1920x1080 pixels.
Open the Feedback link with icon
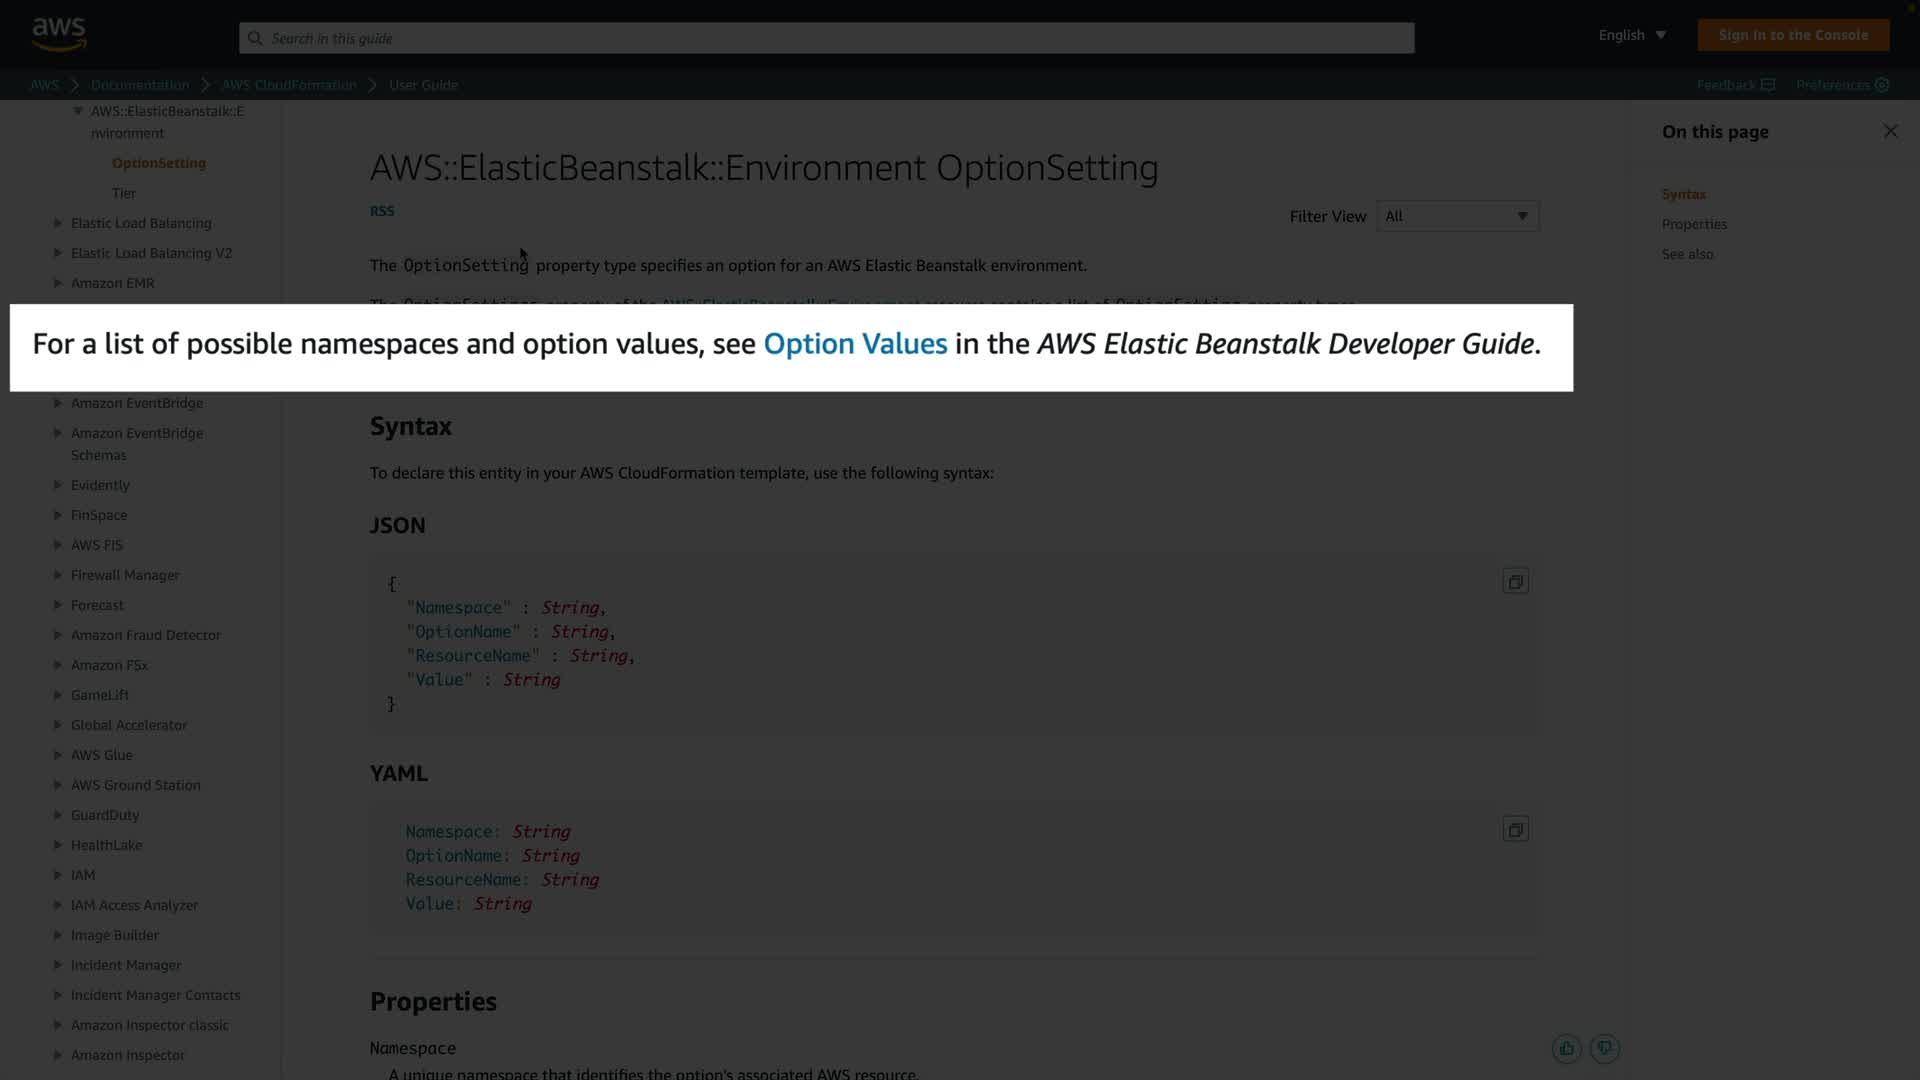(x=1735, y=85)
